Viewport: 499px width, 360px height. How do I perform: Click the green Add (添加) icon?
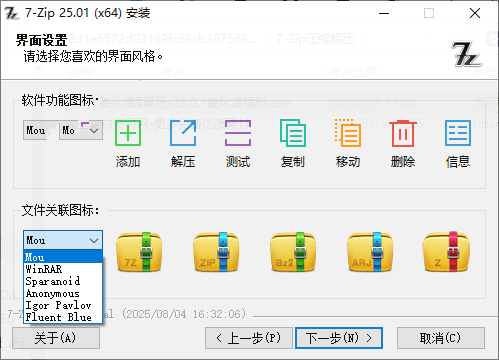128,133
